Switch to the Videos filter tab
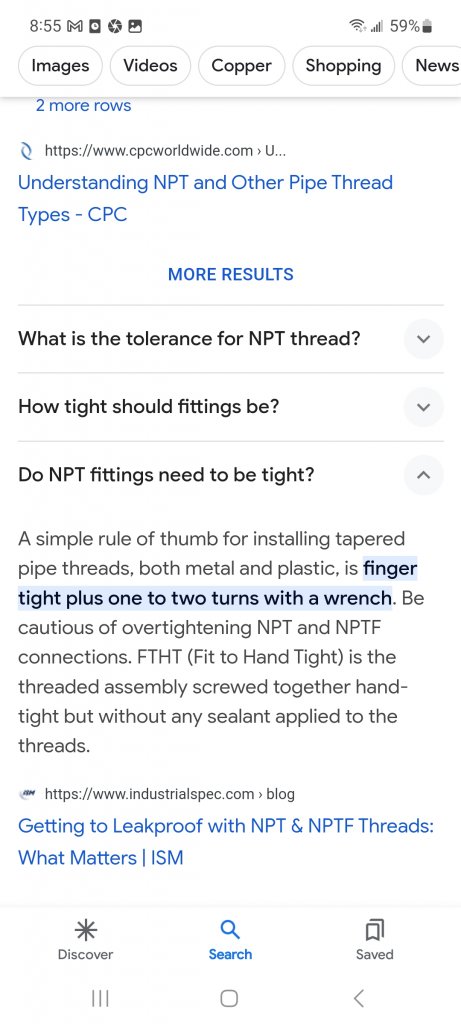 point(150,66)
